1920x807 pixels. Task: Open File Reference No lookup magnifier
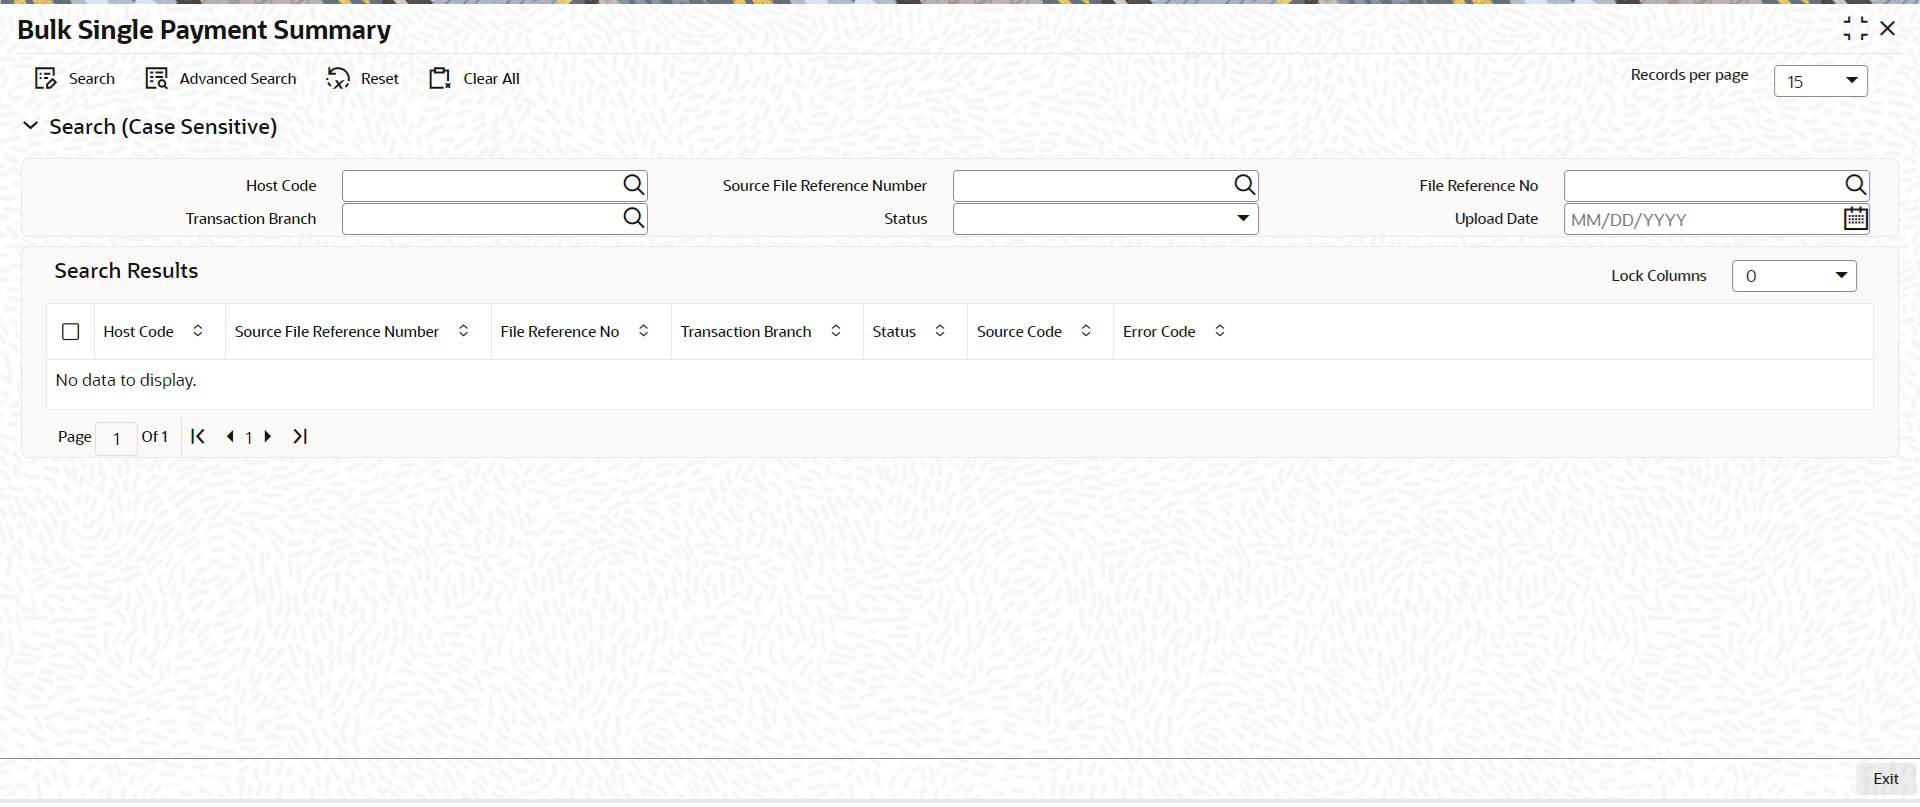(1855, 185)
